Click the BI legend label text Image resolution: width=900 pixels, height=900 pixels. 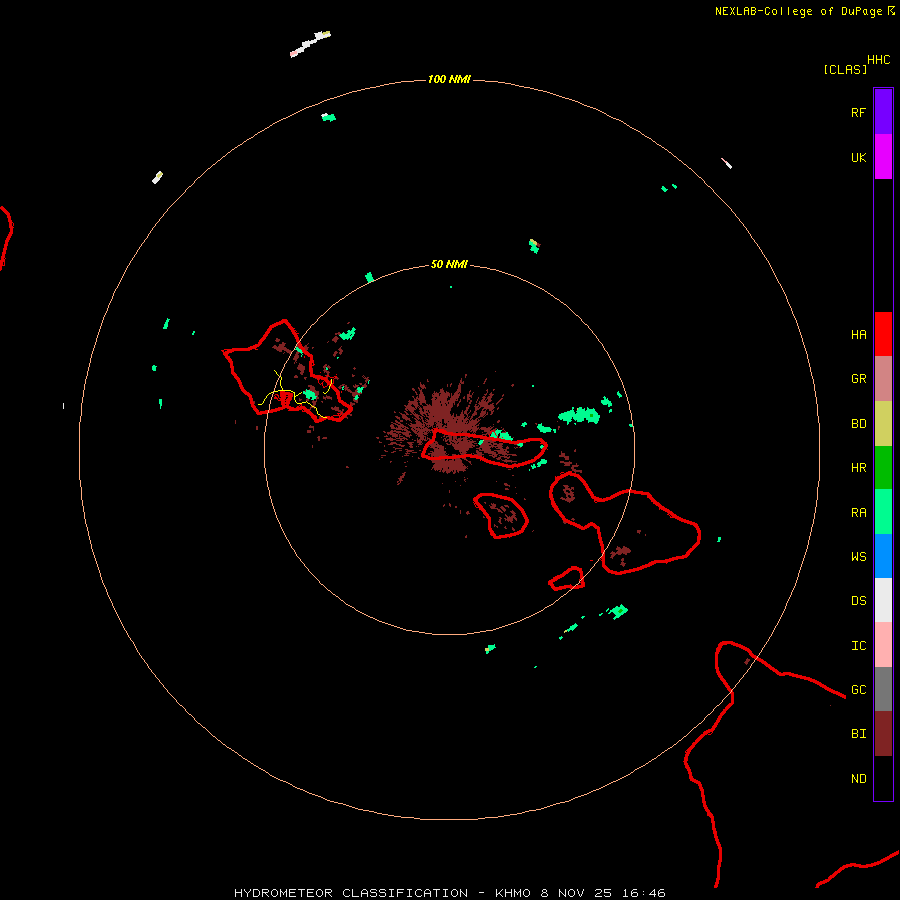(858, 734)
